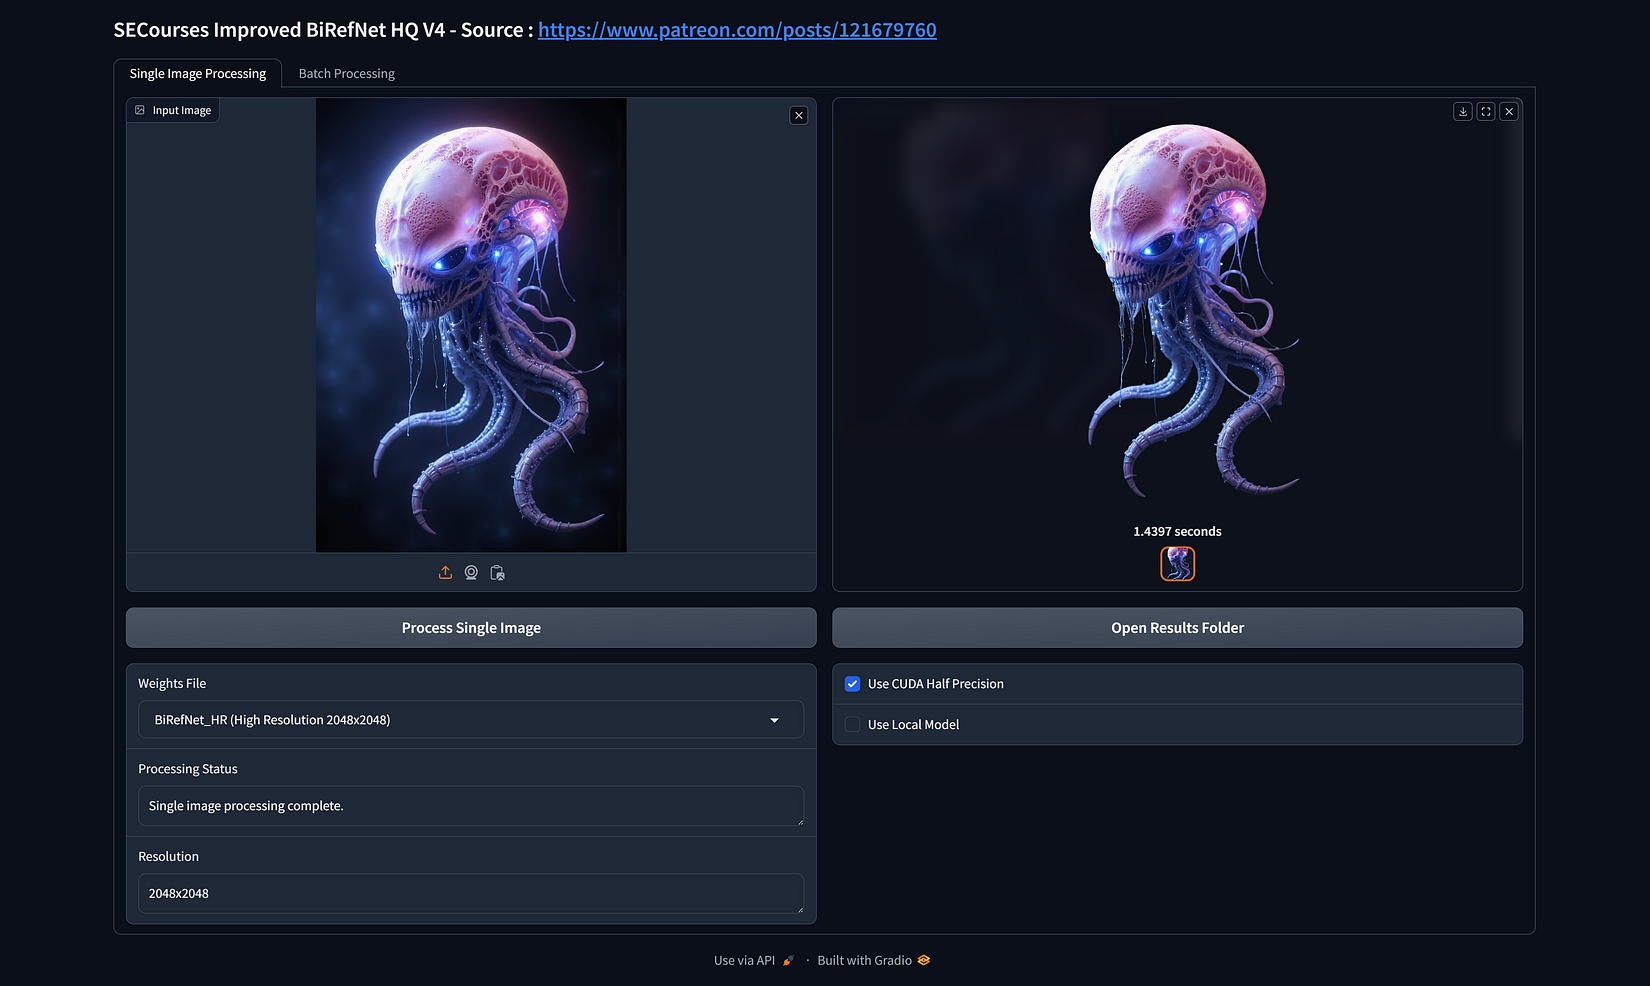Click the Gradio logo icon in footer
The image size is (1650, 986).
pyautogui.click(x=924, y=960)
